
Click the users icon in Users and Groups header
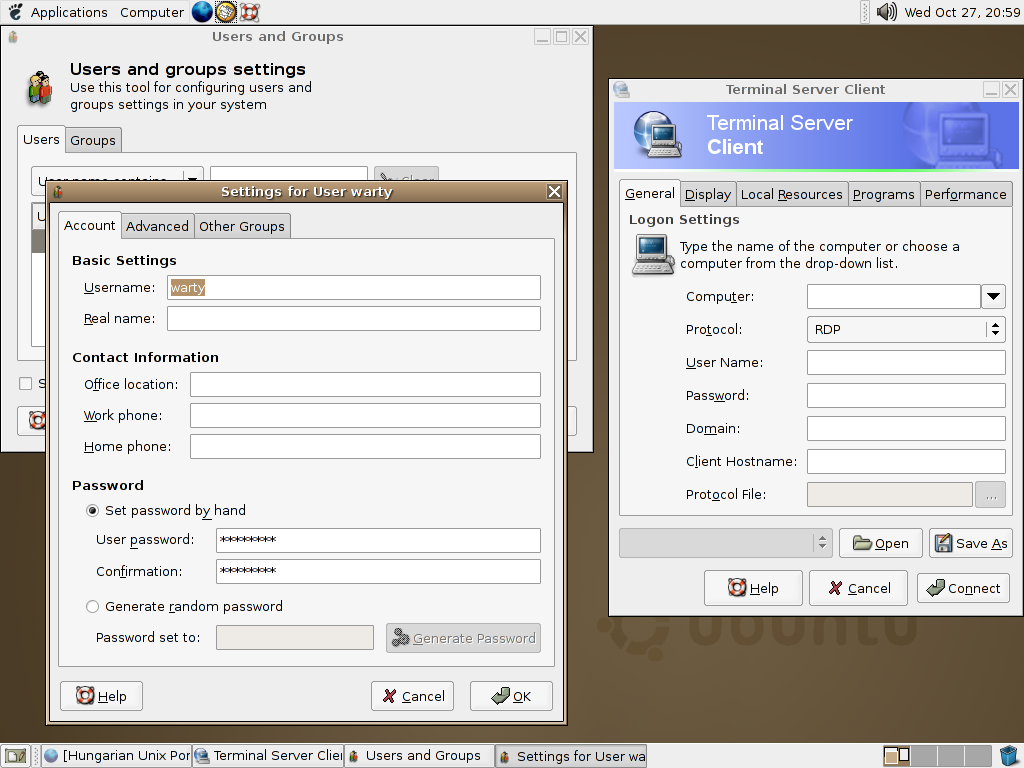pos(40,88)
